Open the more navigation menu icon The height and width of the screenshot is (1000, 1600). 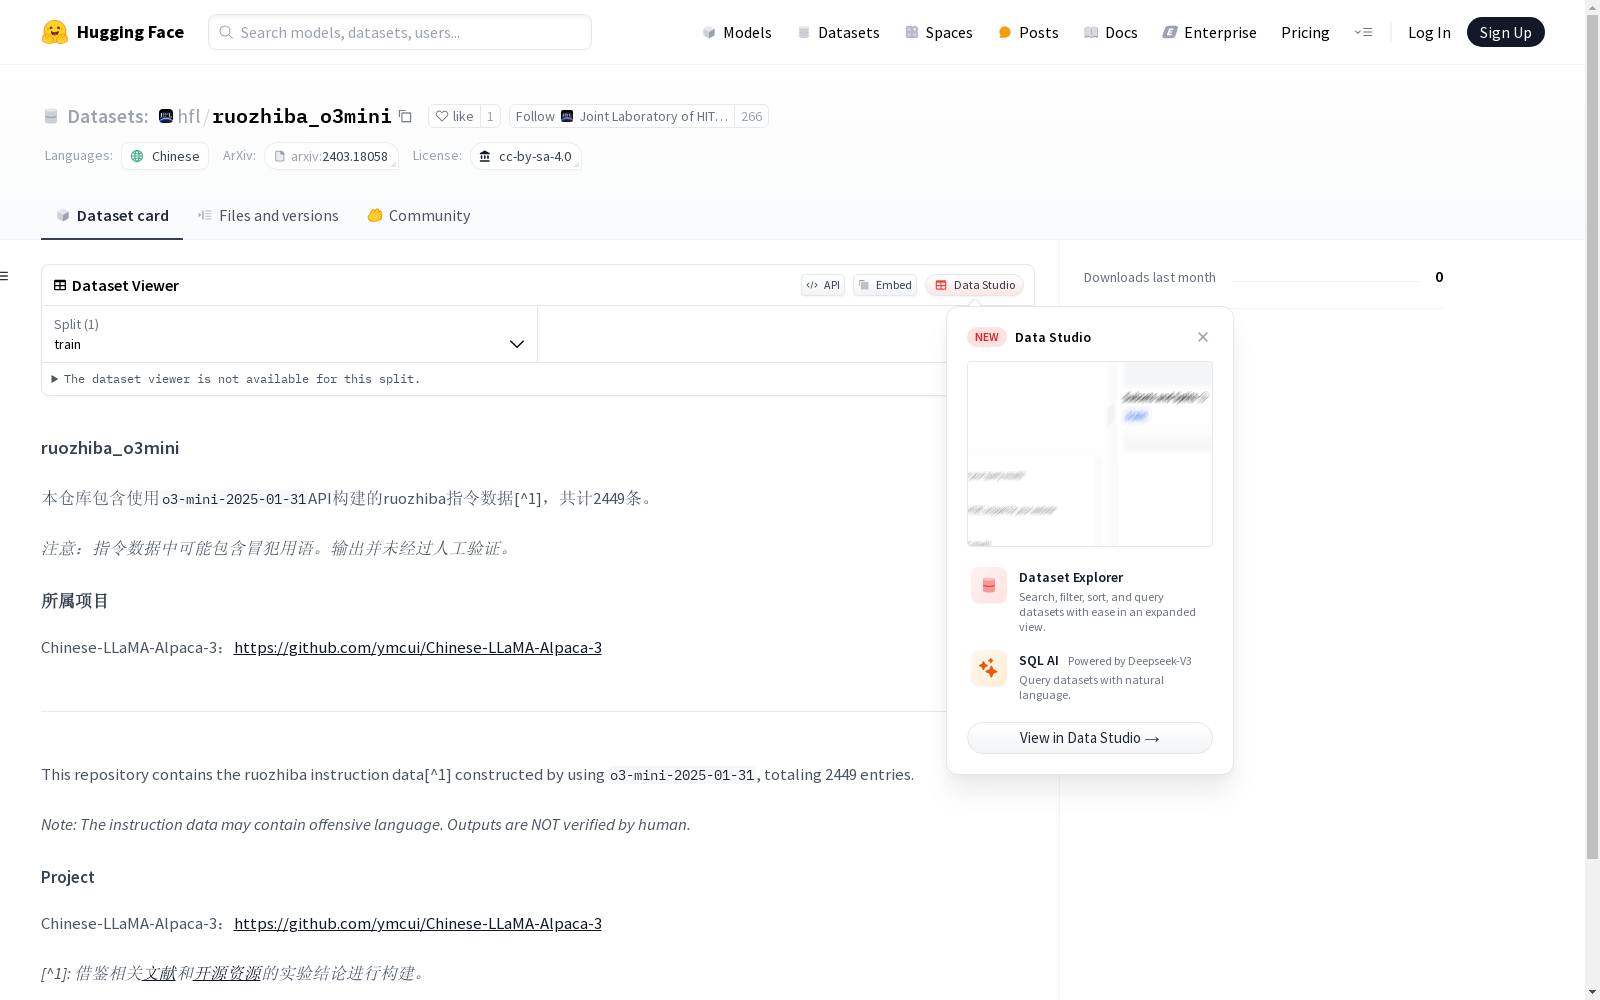[x=1363, y=32]
